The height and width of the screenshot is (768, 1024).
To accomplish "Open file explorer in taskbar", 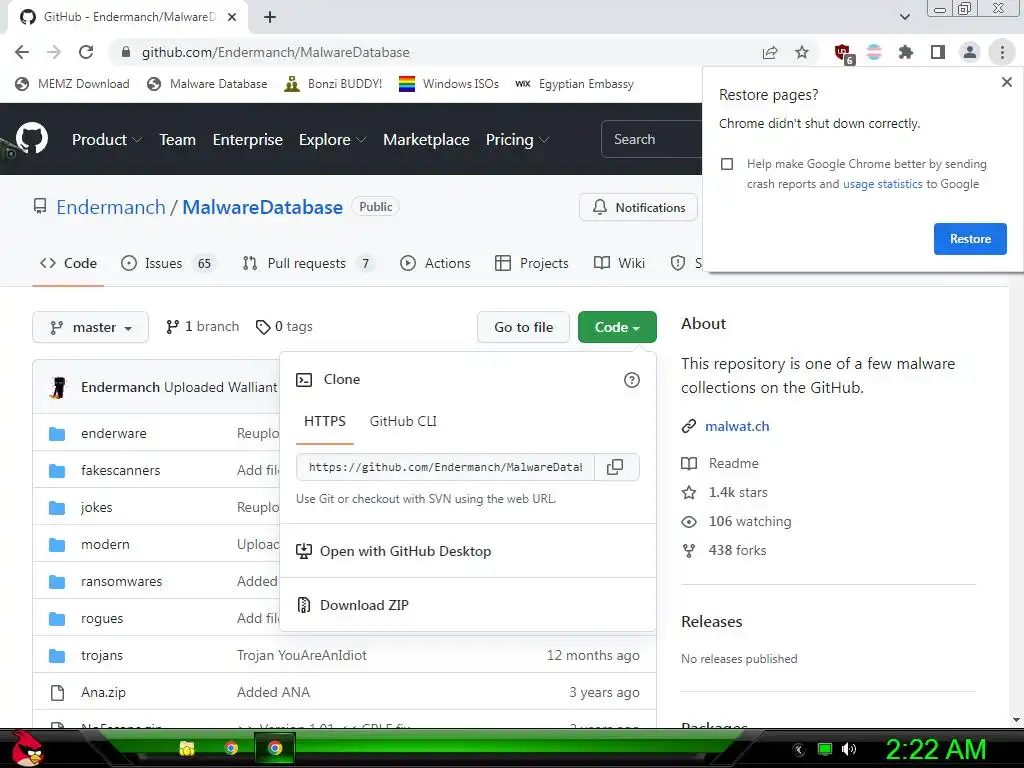I will pyautogui.click(x=187, y=748).
